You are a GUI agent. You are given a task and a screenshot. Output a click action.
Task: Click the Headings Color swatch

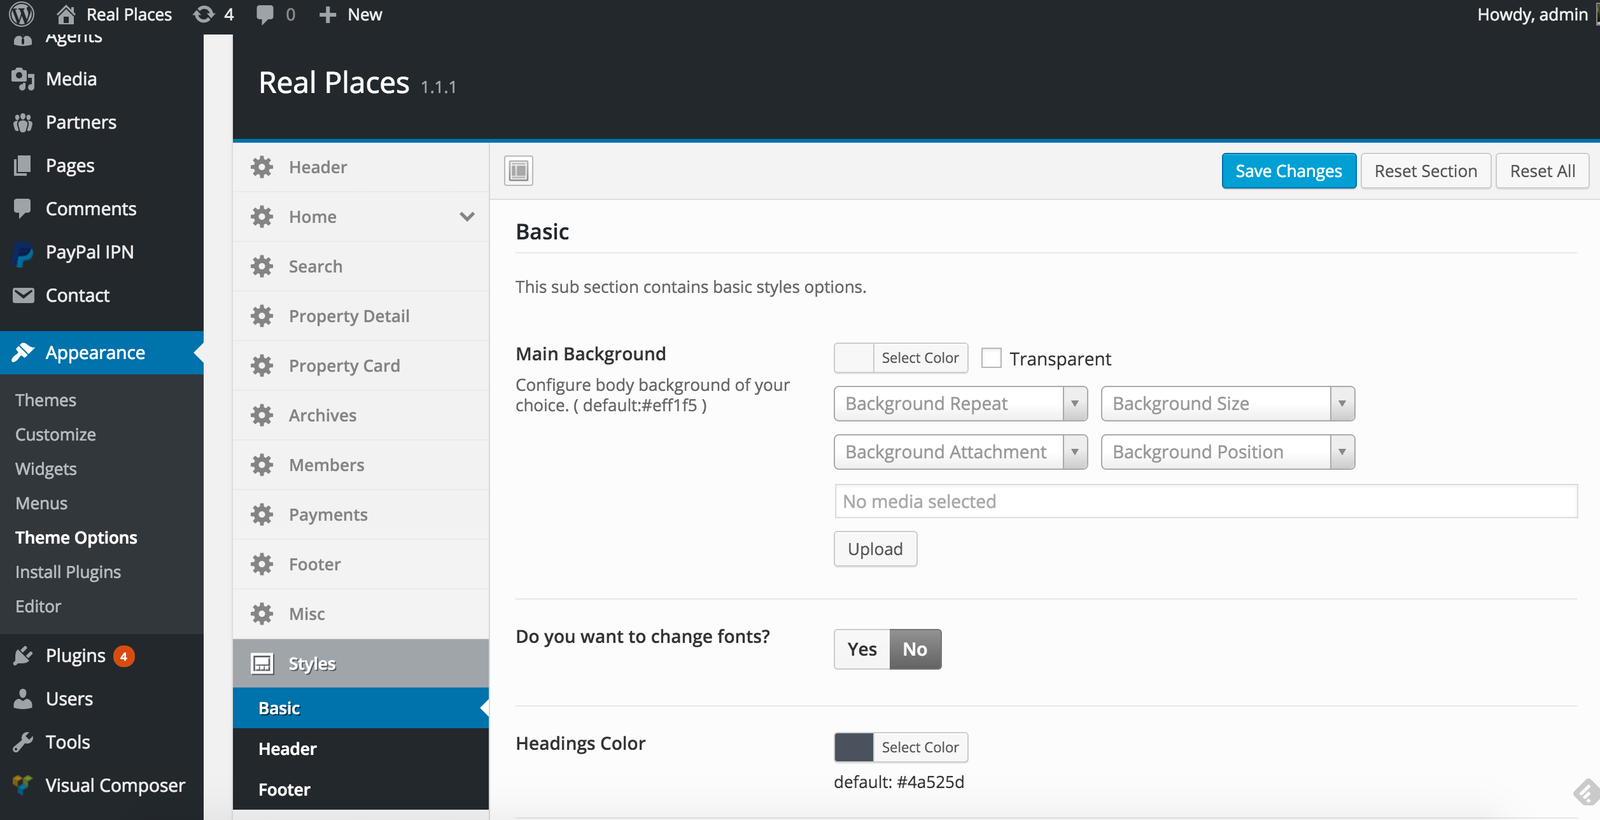coord(854,747)
